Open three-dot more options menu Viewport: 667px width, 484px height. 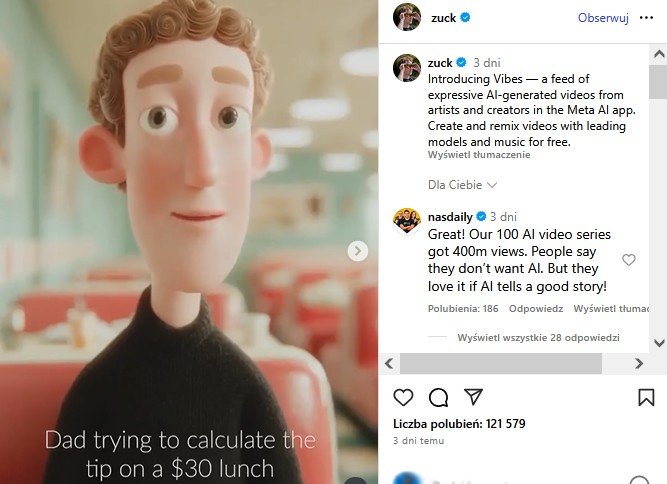click(646, 17)
